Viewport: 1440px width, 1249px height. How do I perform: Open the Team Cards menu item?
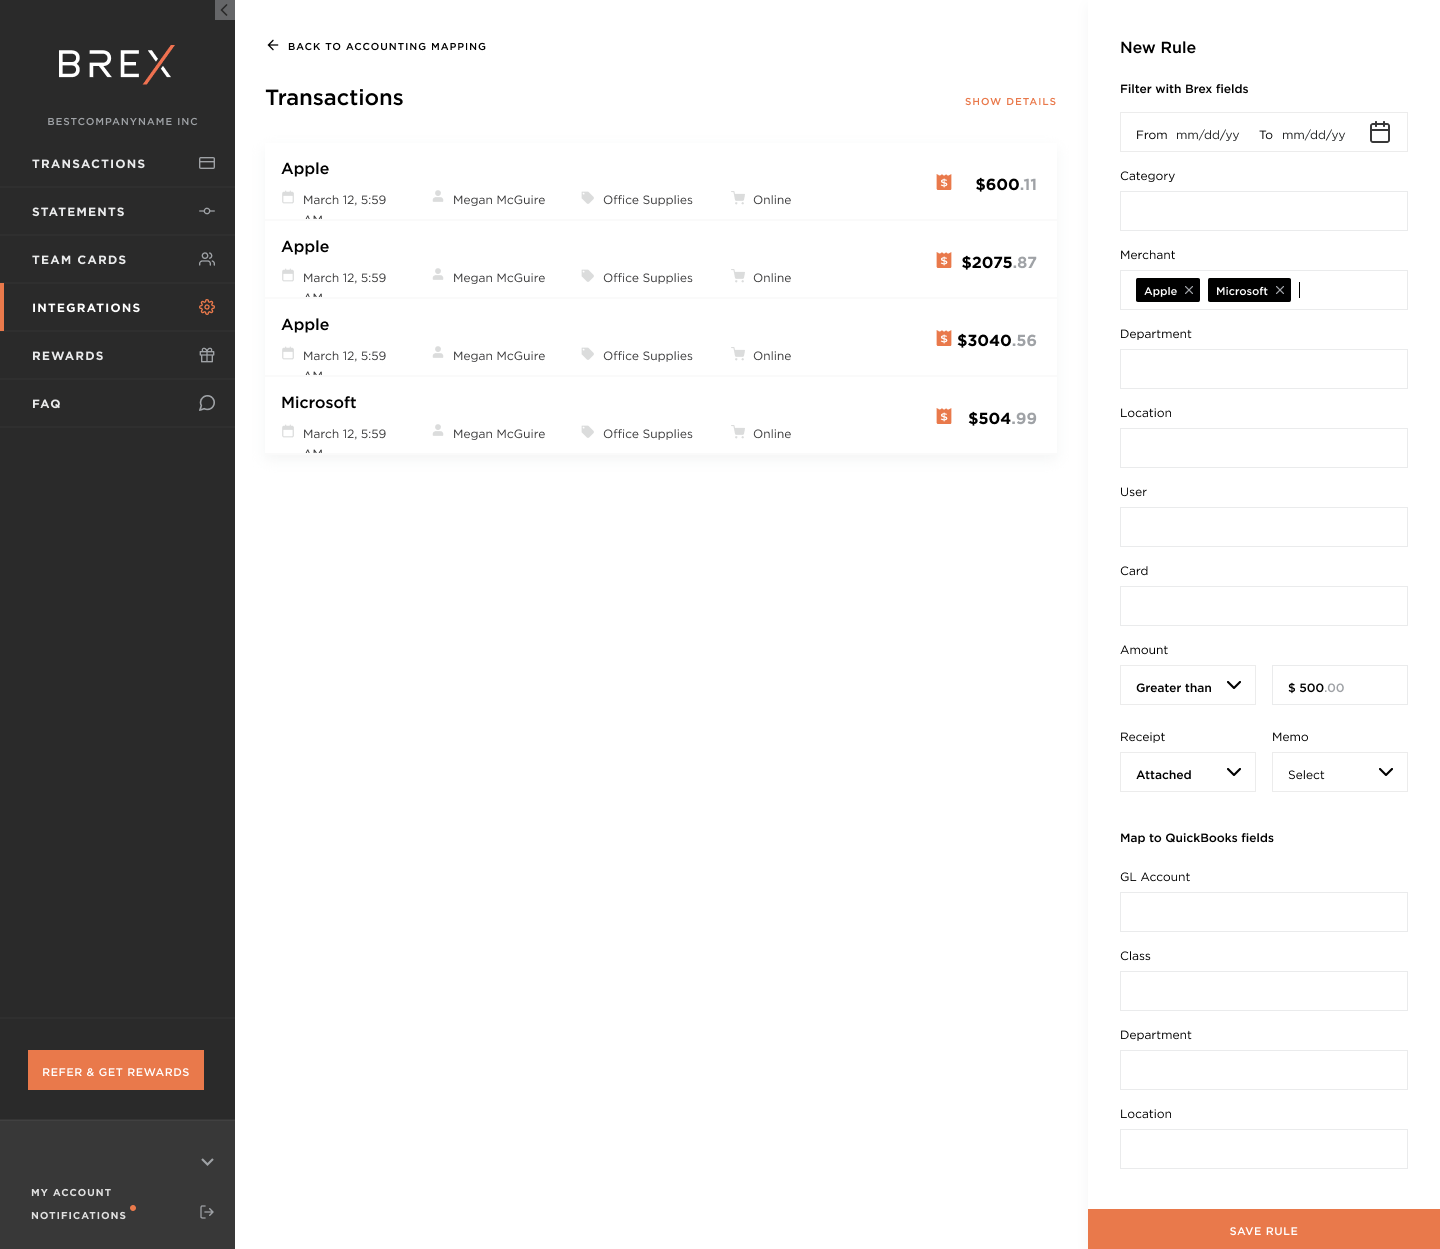pyautogui.click(x=118, y=259)
